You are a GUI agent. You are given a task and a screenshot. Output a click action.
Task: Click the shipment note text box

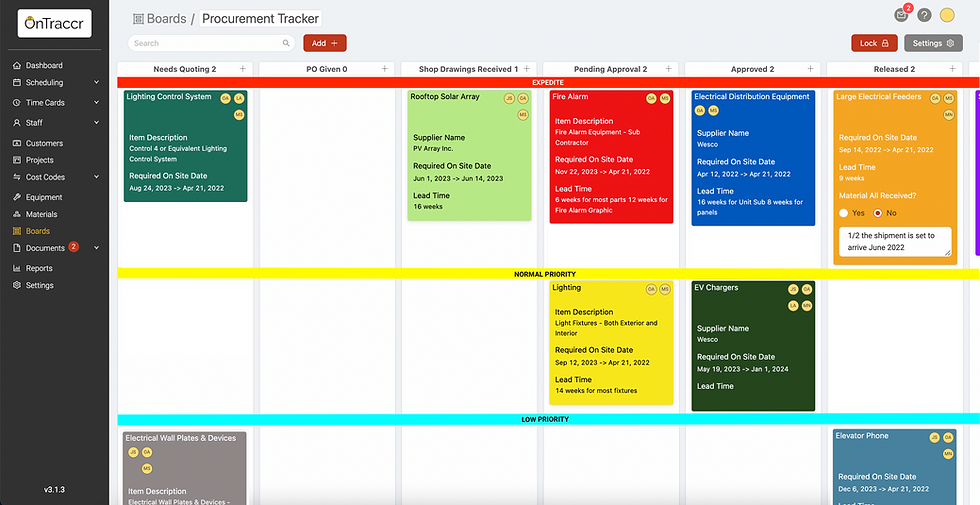click(895, 242)
